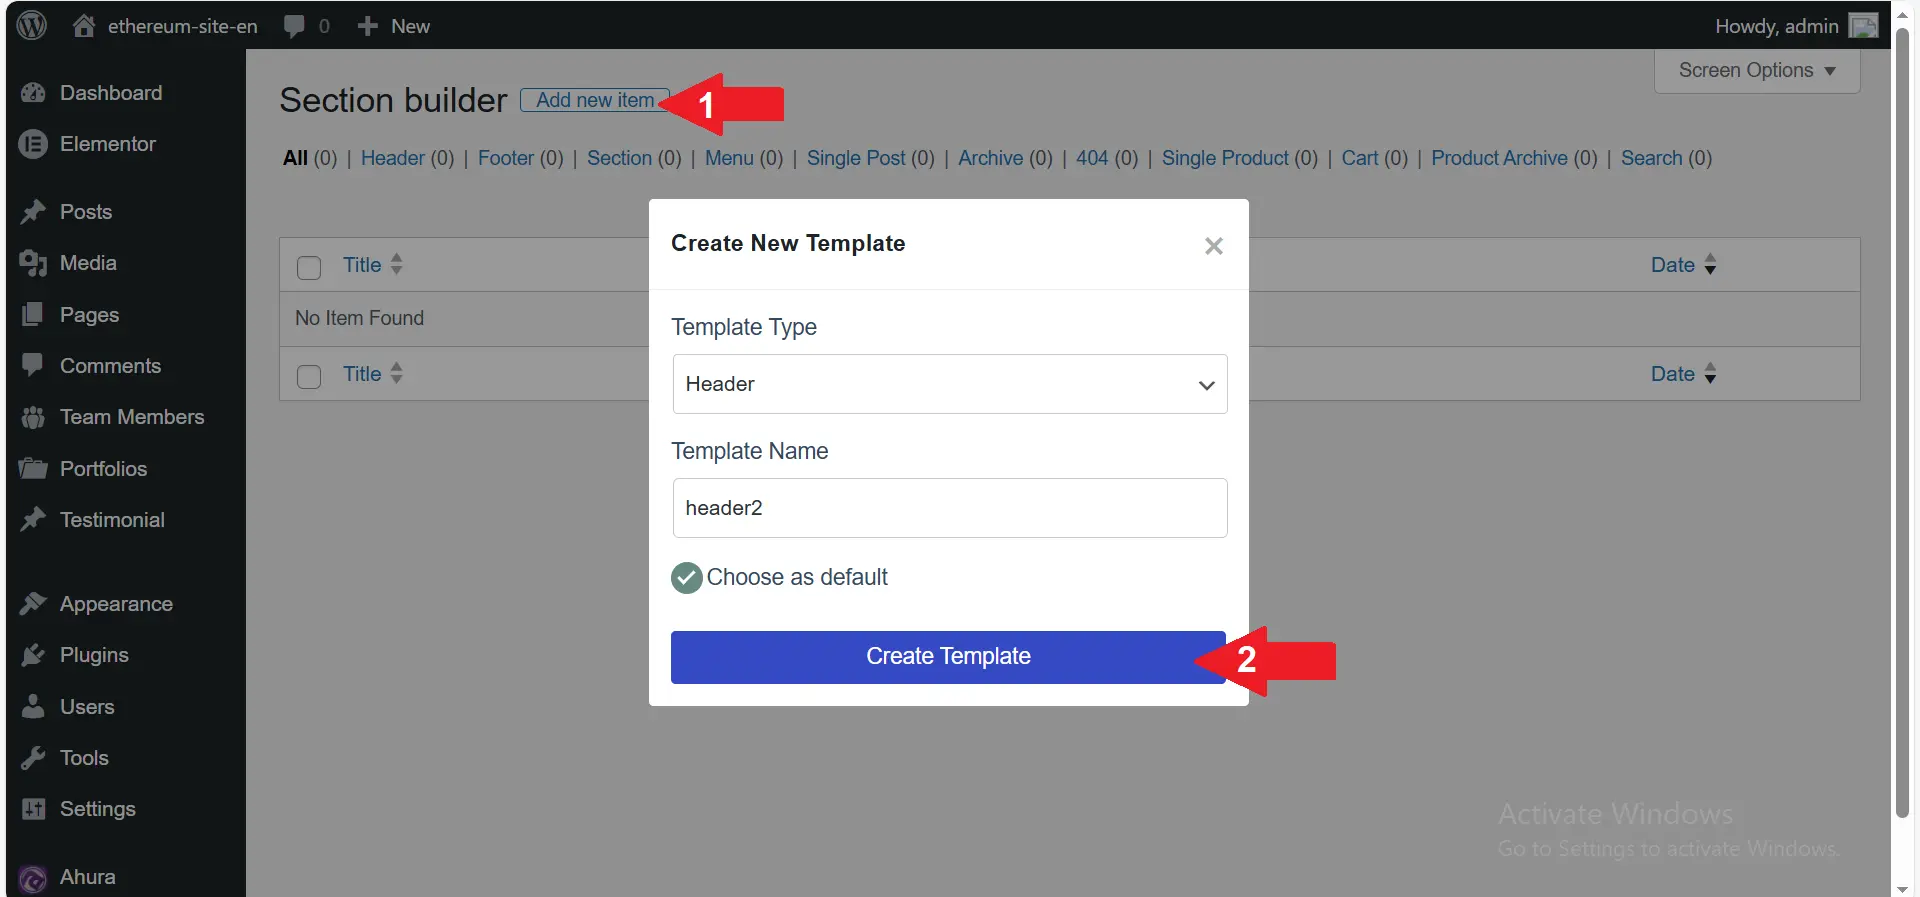
Task: Click the admin avatar thumbnail
Action: [1863, 26]
